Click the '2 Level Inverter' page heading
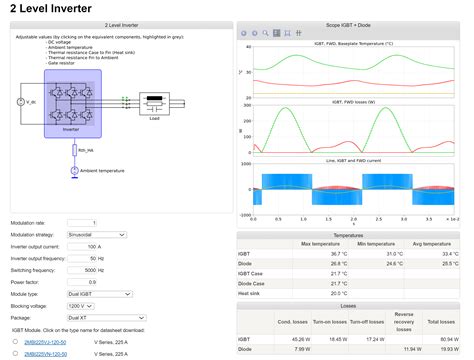 pos(51,8)
